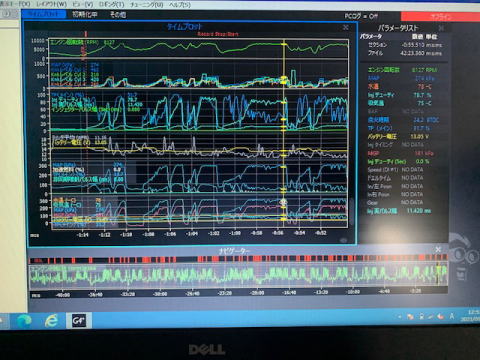Click the red オンライン status button

point(440,17)
